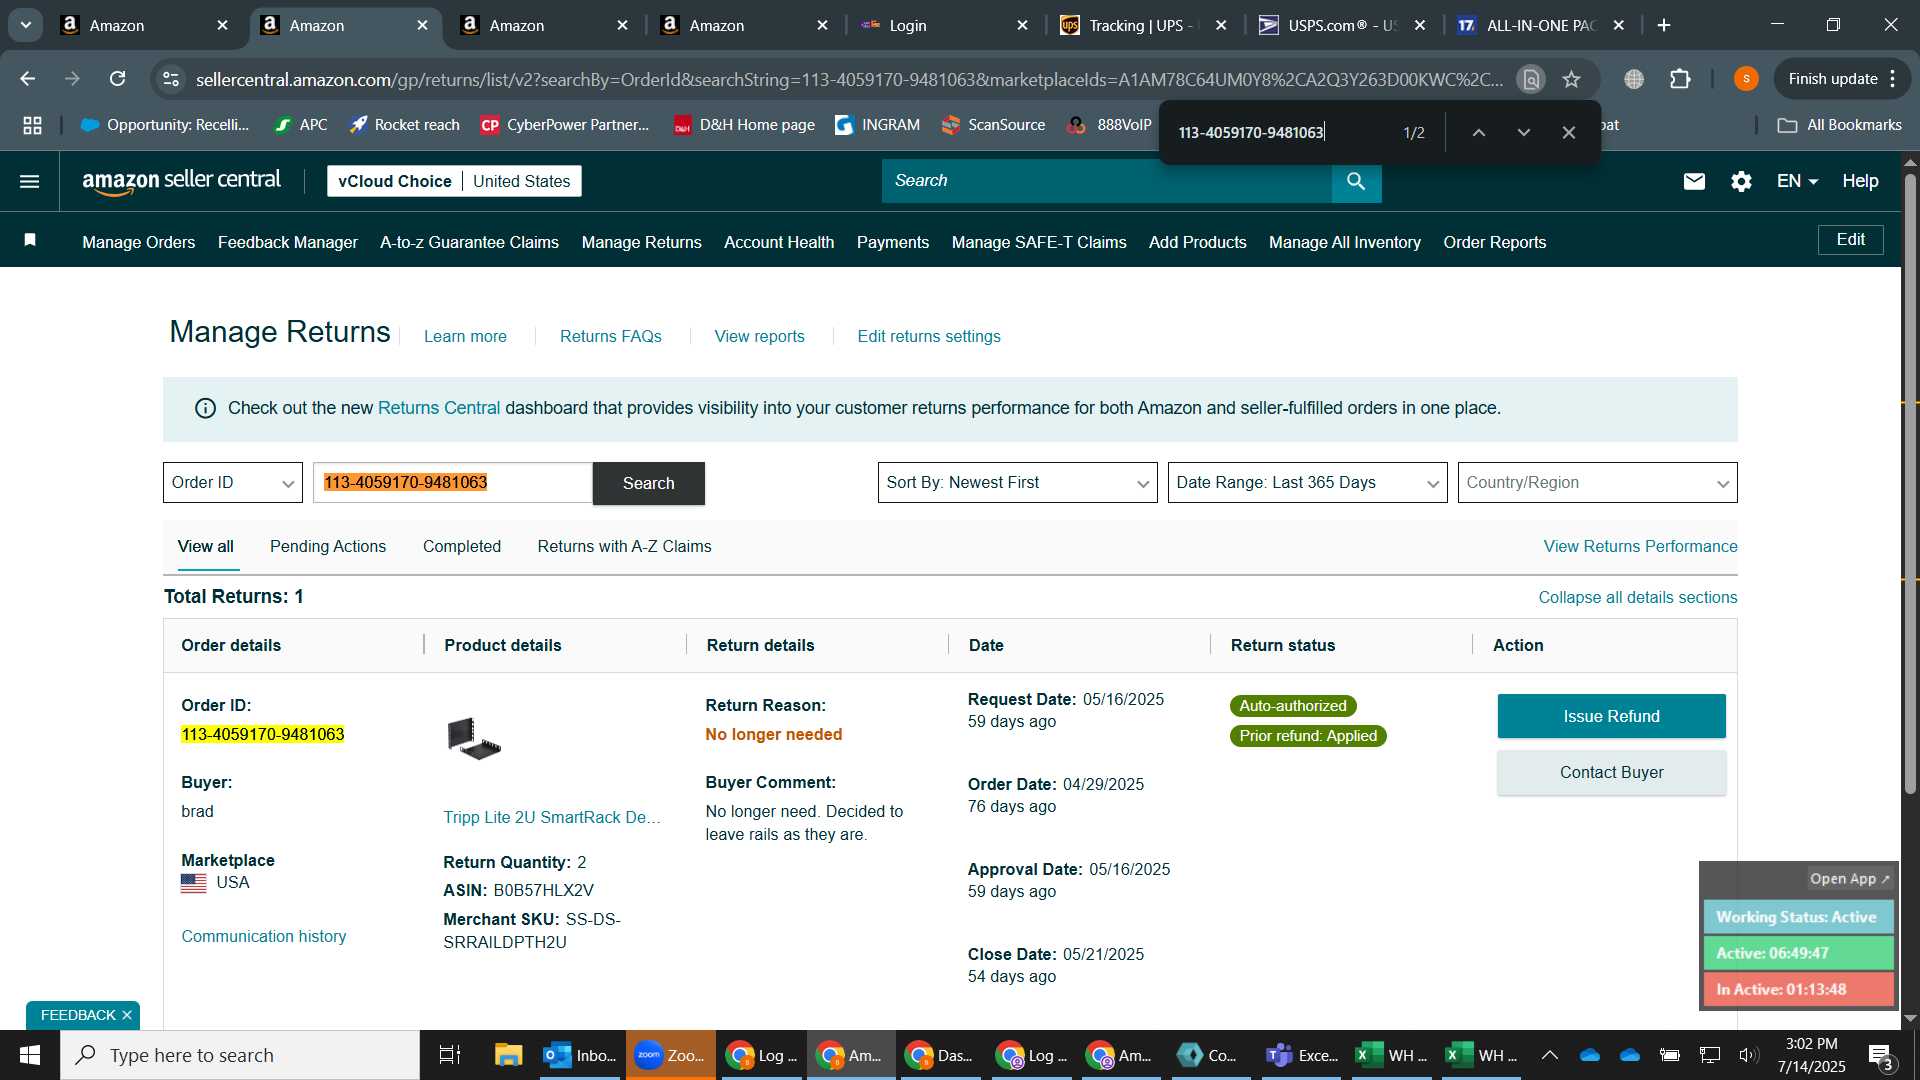
Task: Open the info icon in Returns Central banner
Action: pyautogui.click(x=205, y=408)
